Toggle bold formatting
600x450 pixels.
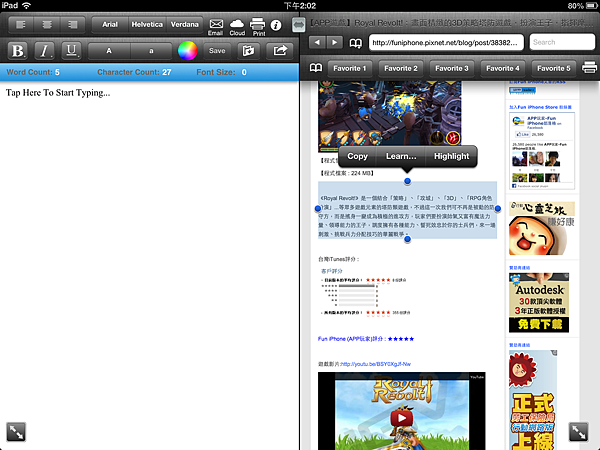pyautogui.click(x=18, y=51)
